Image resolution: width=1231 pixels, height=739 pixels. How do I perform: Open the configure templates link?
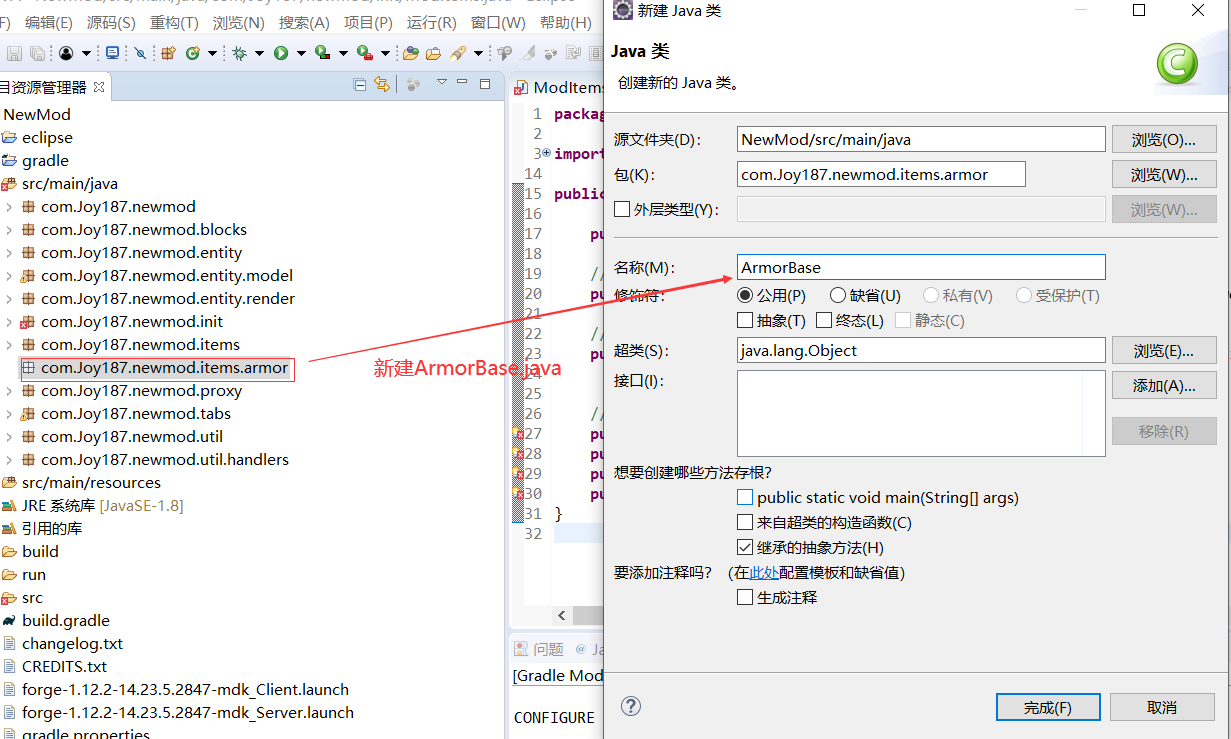pyautogui.click(x=764, y=573)
